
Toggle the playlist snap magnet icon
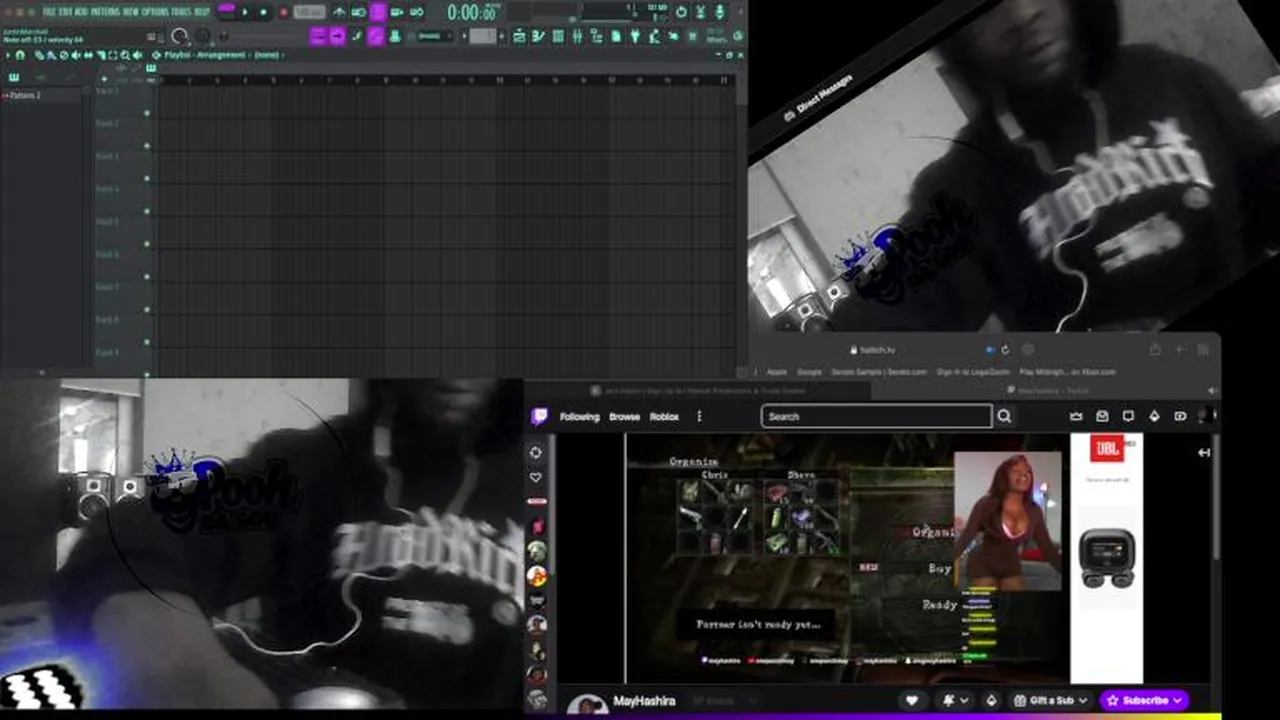[x=20, y=55]
